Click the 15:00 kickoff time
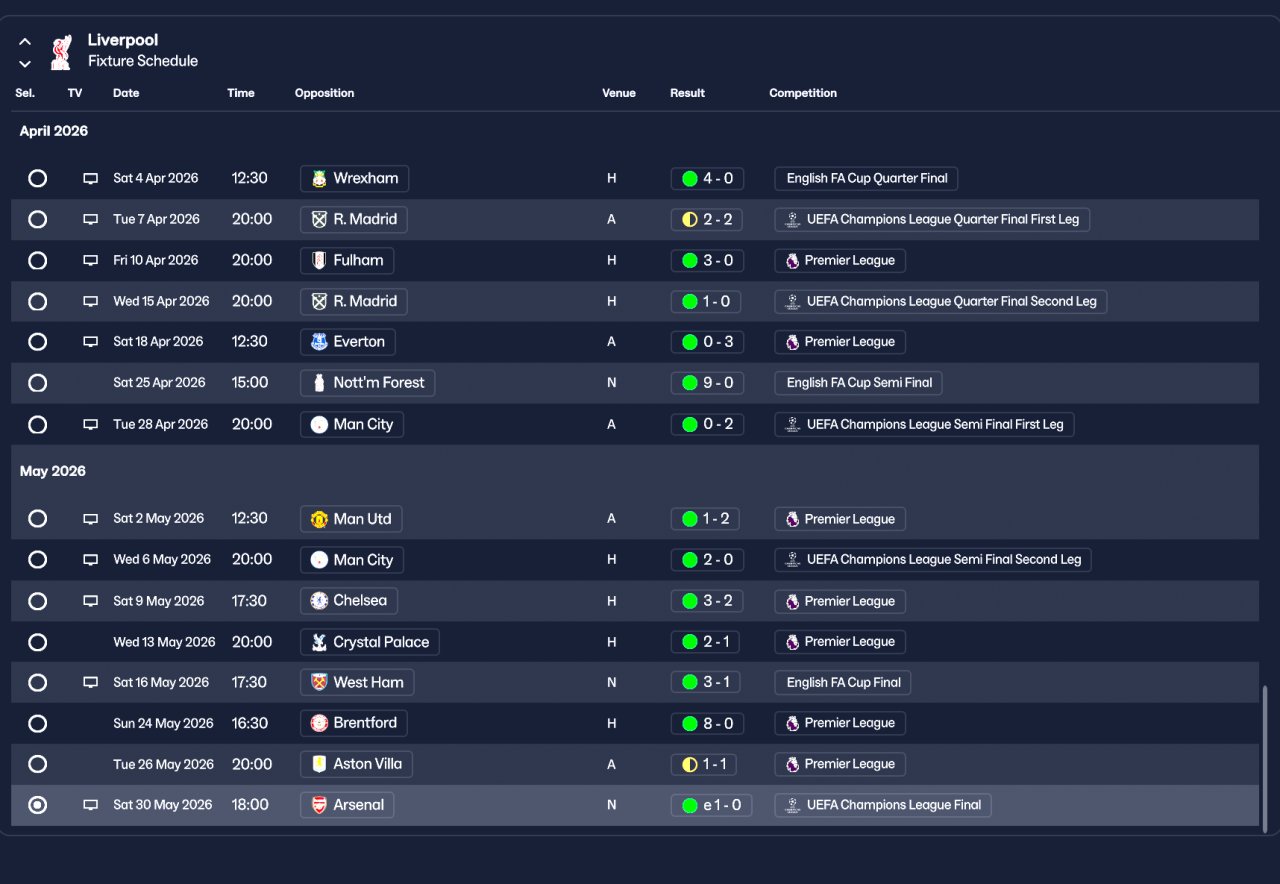 click(x=250, y=383)
